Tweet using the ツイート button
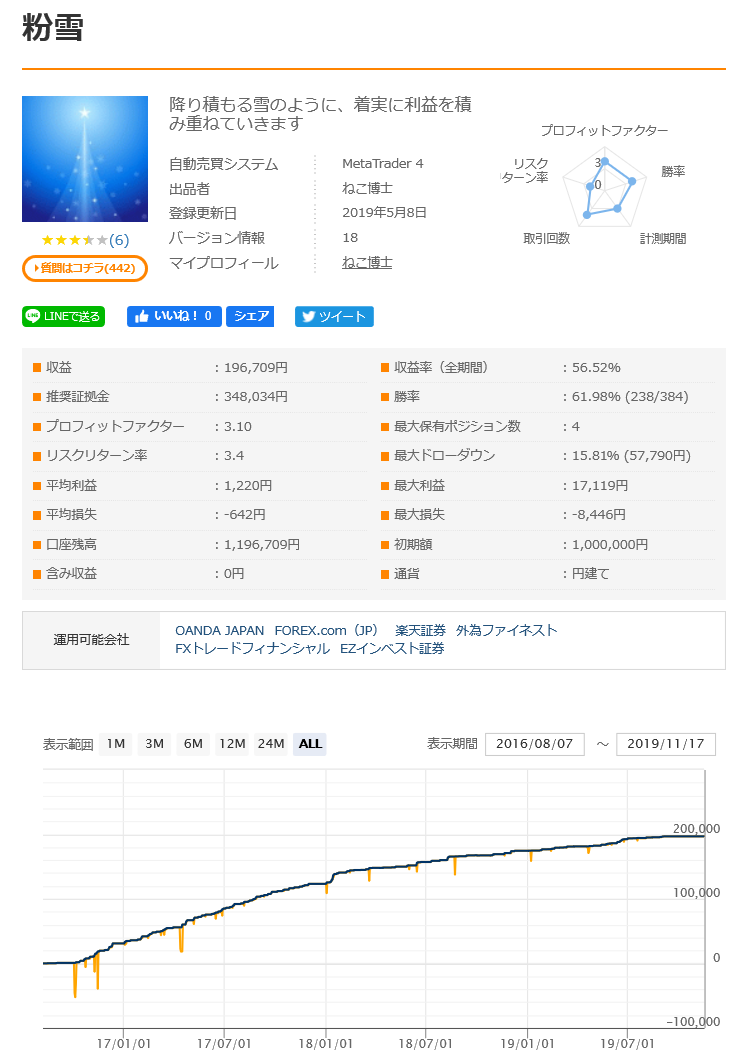The width and height of the screenshot is (738, 1057). [x=334, y=316]
